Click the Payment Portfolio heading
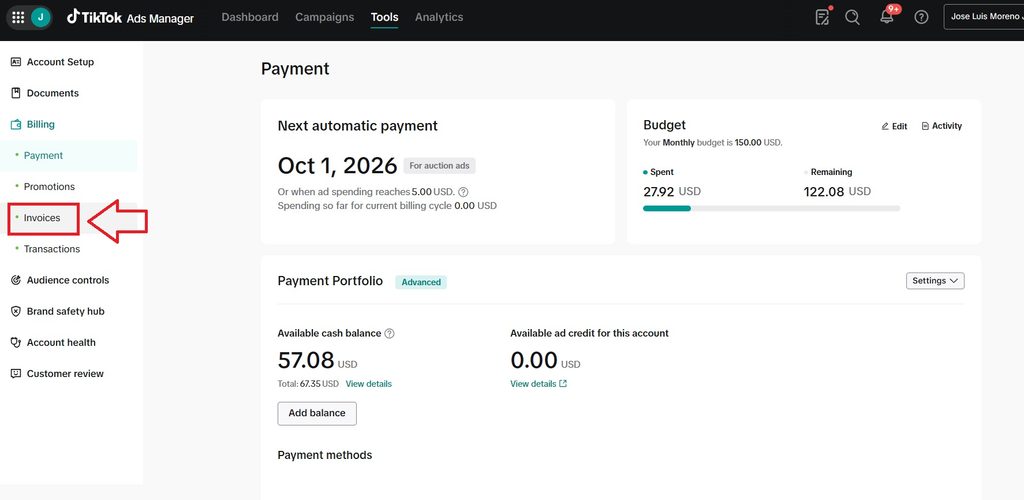The width and height of the screenshot is (1024, 500). tap(330, 281)
